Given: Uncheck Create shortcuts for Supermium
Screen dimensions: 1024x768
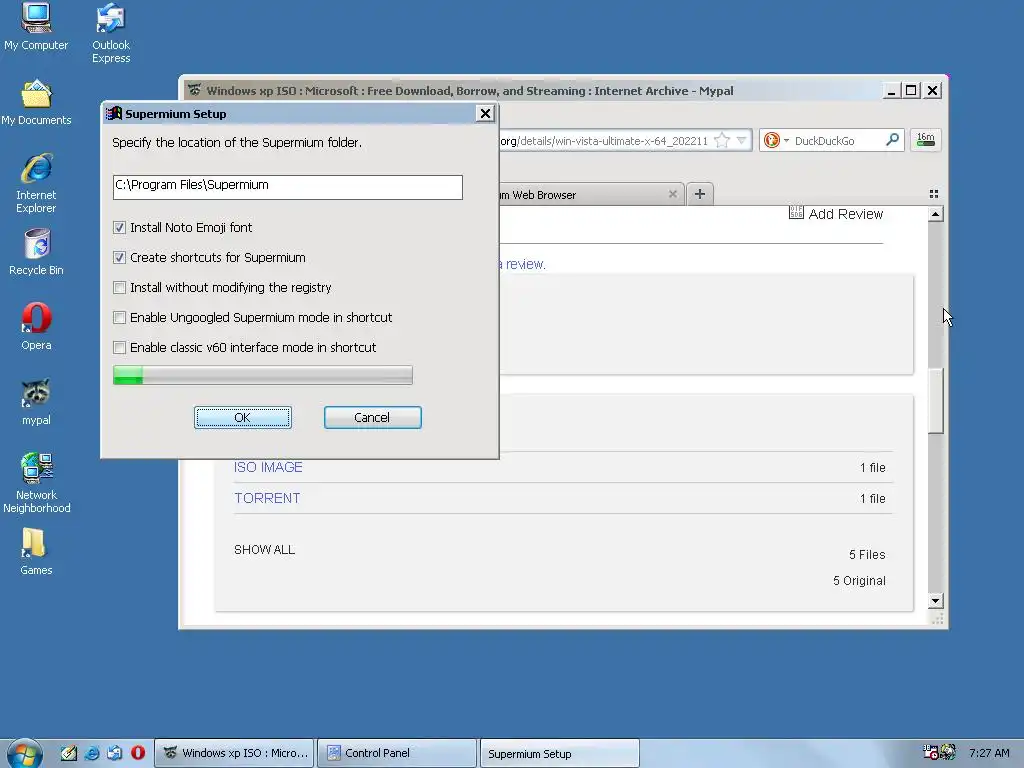Looking at the screenshot, I should [120, 257].
